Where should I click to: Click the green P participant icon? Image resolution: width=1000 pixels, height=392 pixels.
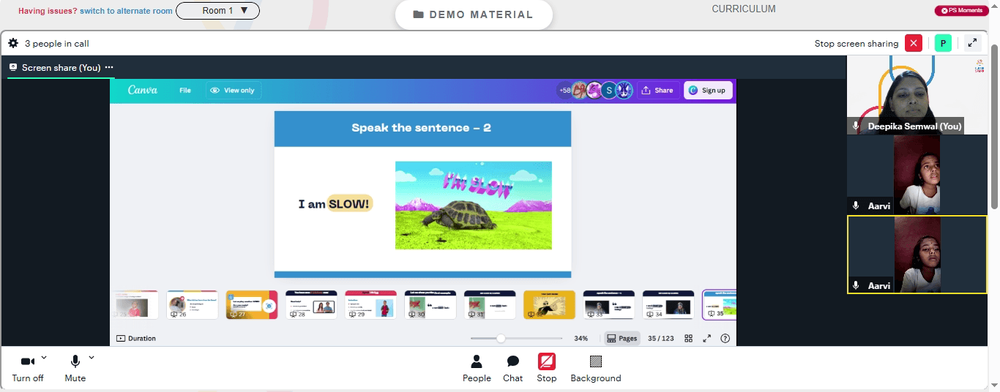943,43
